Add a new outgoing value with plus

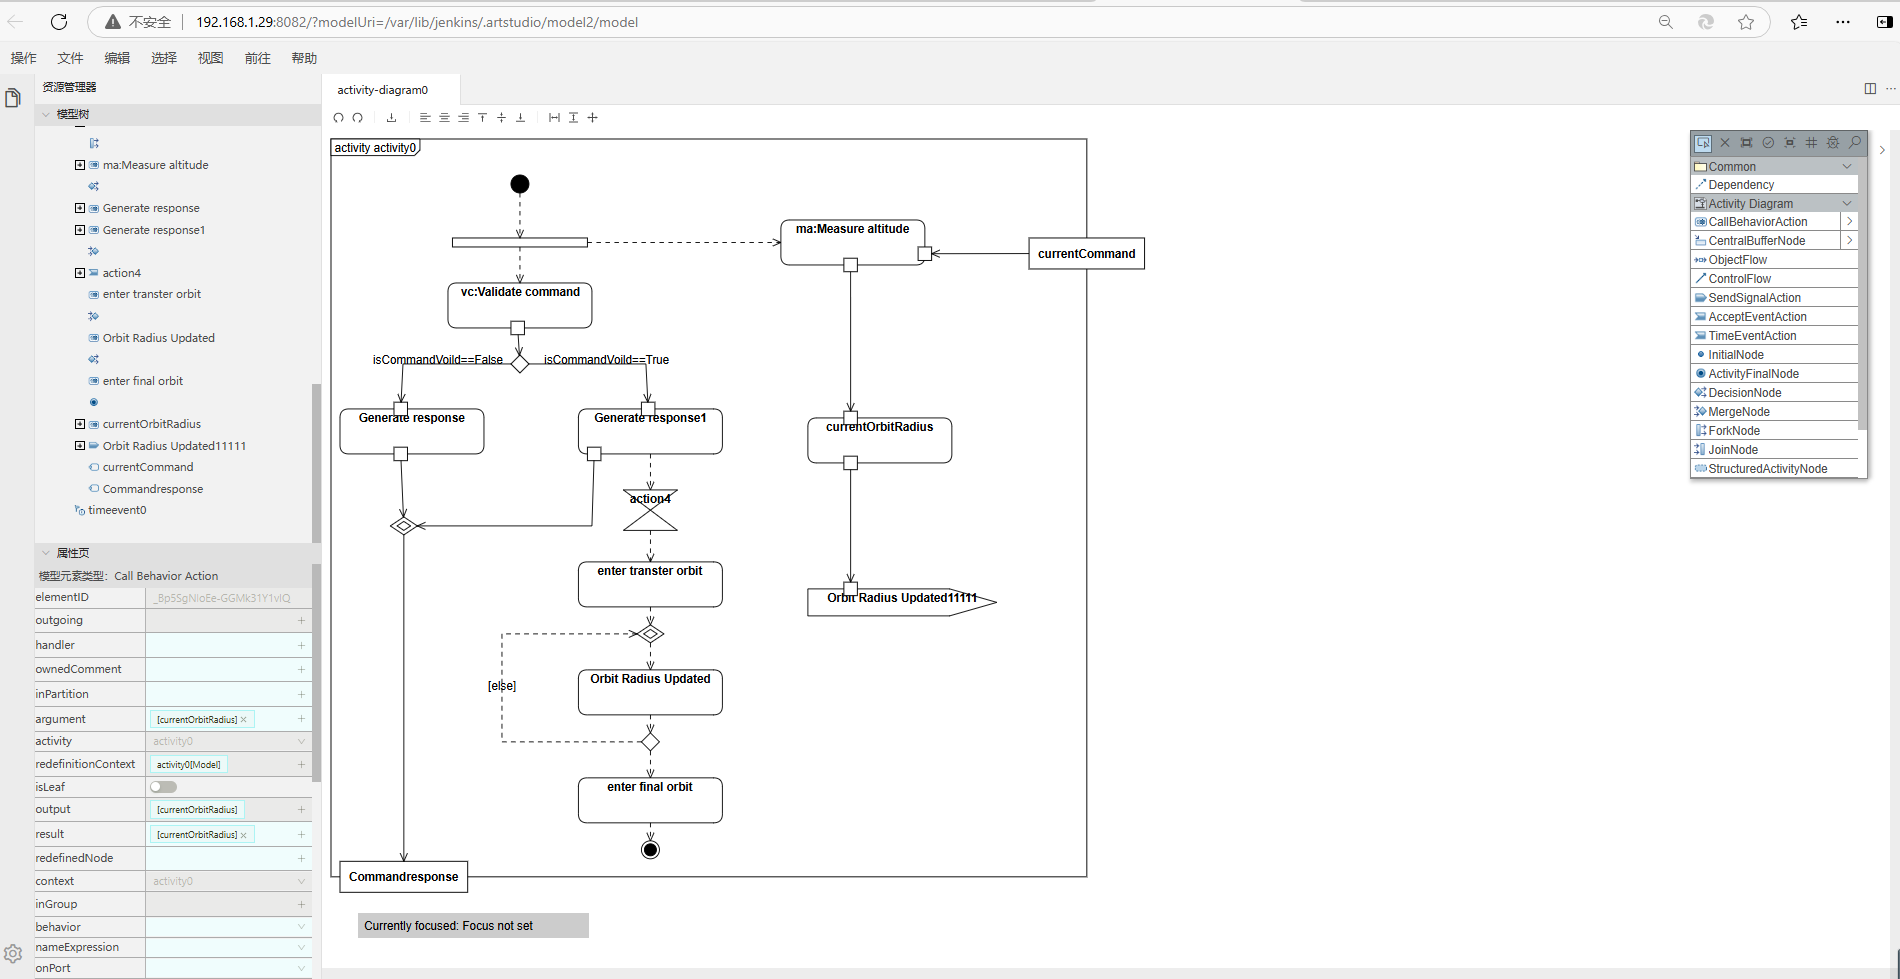click(x=301, y=621)
